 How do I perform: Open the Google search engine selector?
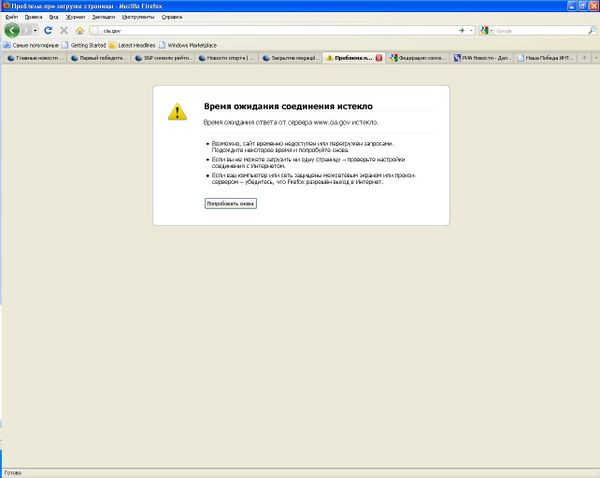486,31
